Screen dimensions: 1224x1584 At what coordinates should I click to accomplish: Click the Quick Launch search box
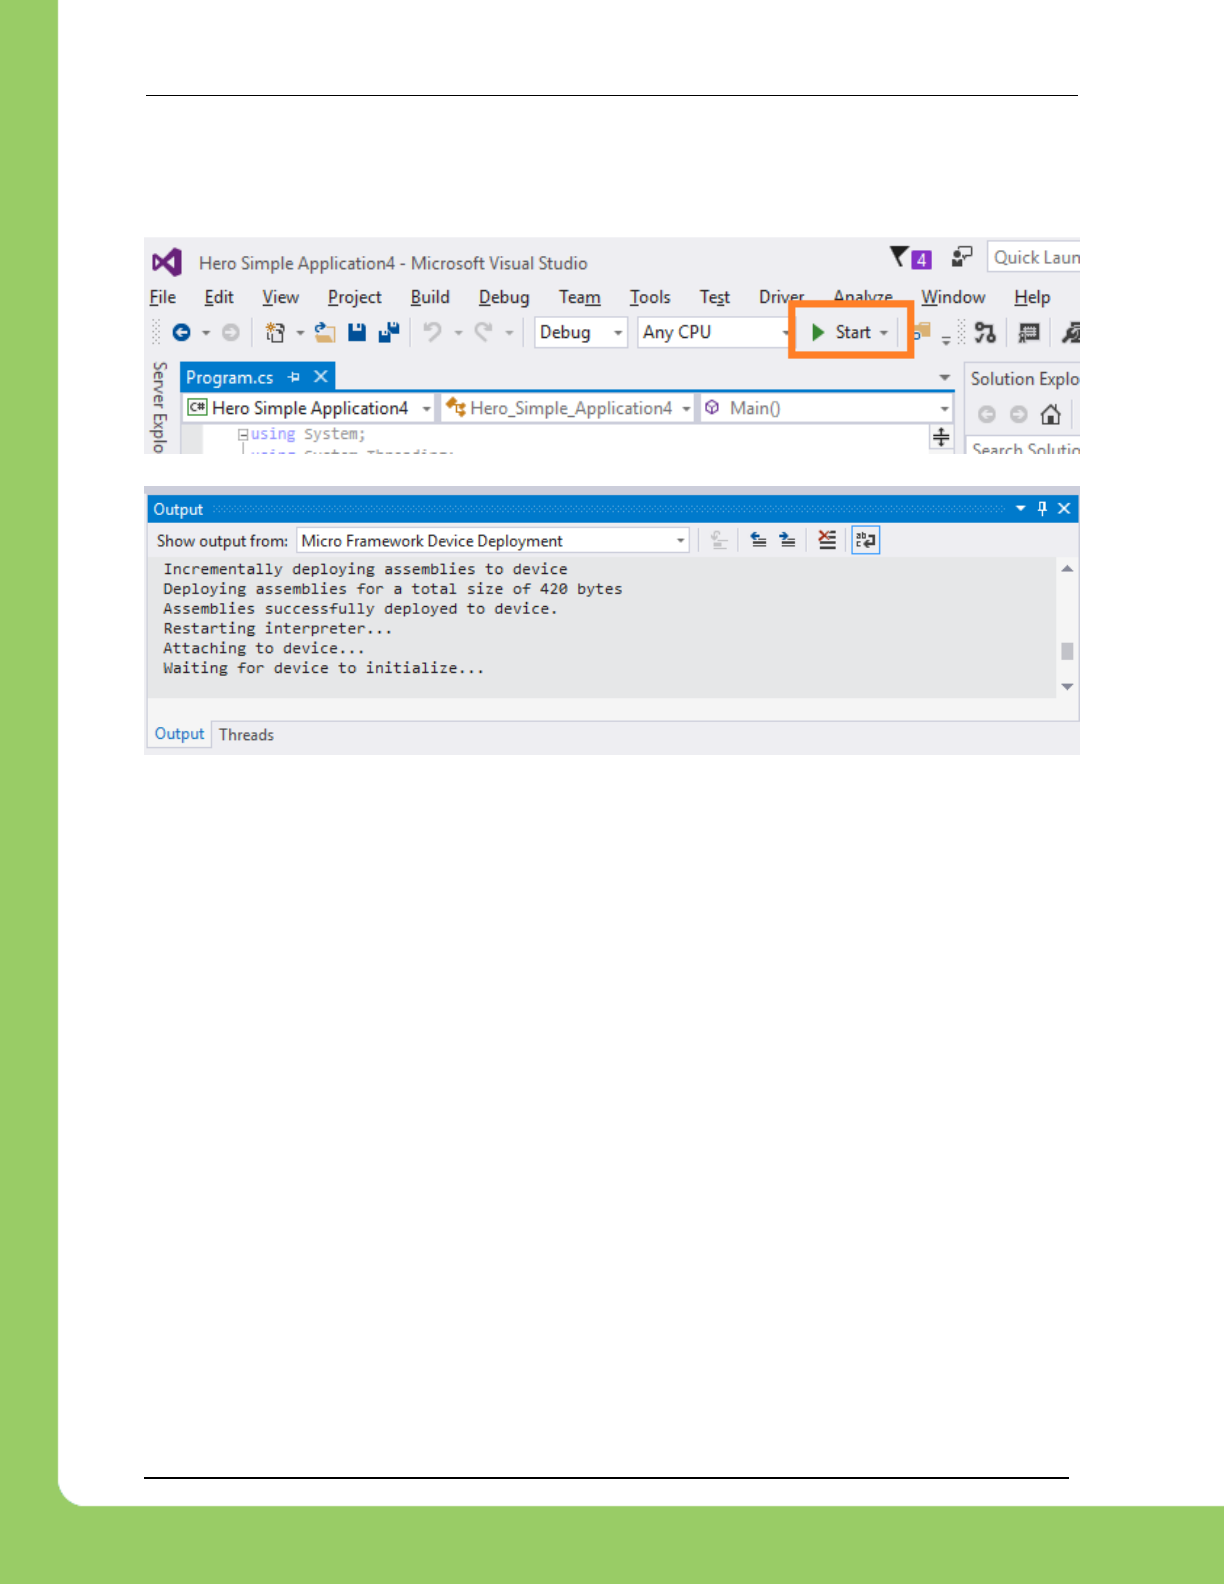(x=1035, y=257)
